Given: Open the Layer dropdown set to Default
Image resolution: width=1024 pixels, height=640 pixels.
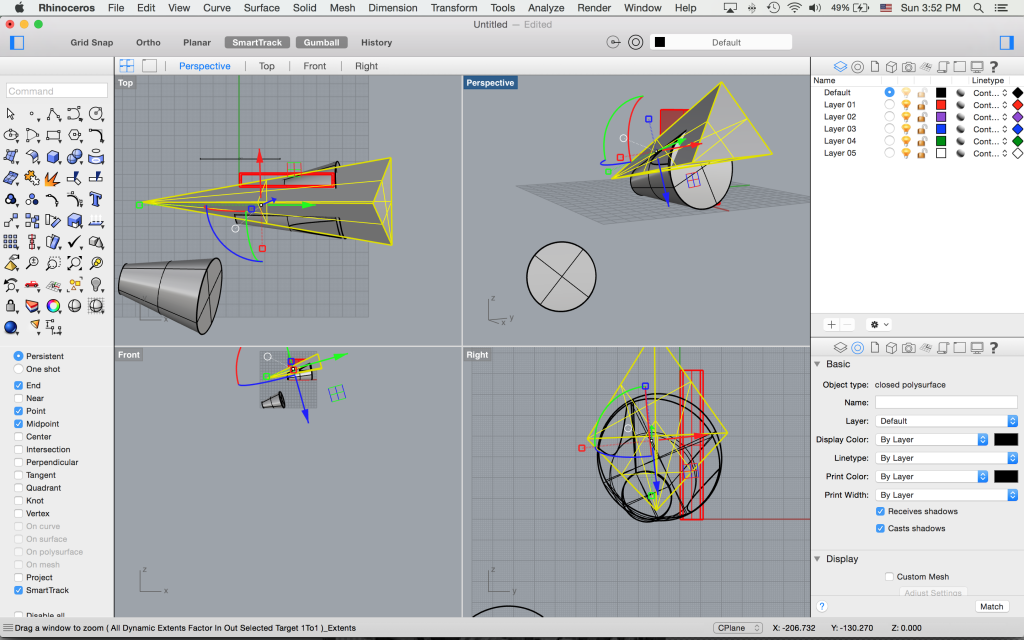Looking at the screenshot, I should (946, 421).
